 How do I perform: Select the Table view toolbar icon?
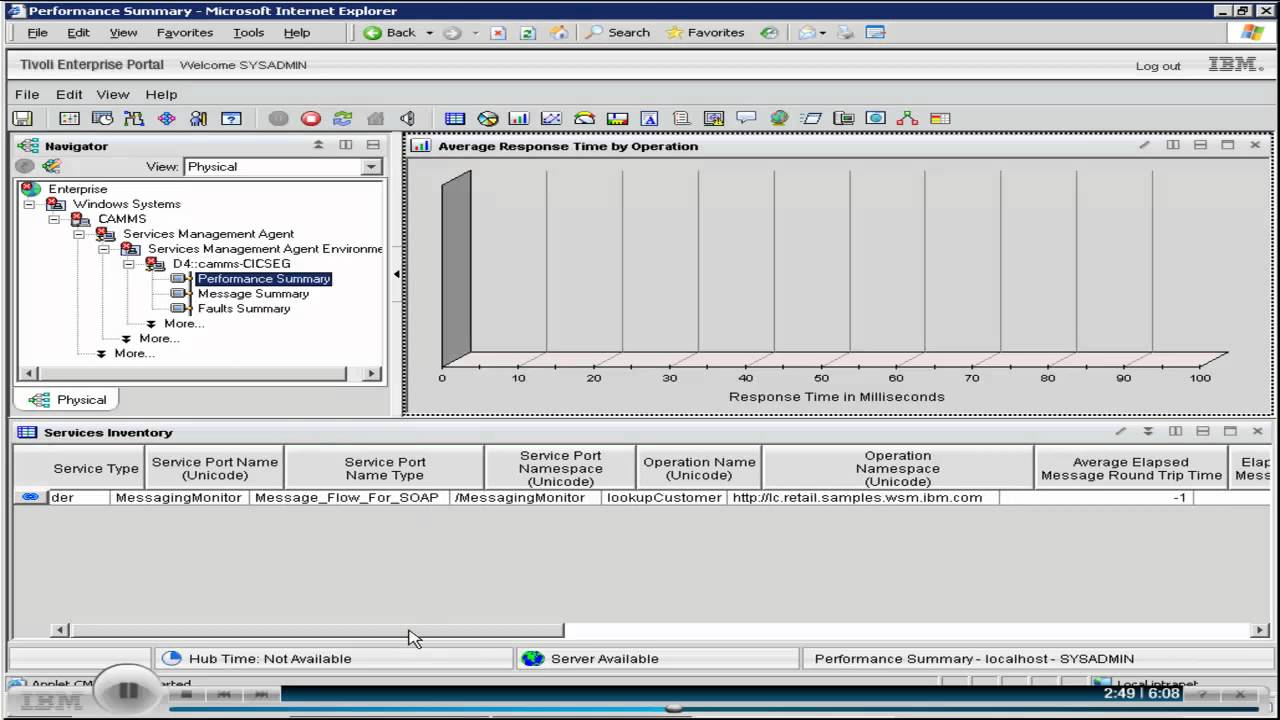(455, 118)
